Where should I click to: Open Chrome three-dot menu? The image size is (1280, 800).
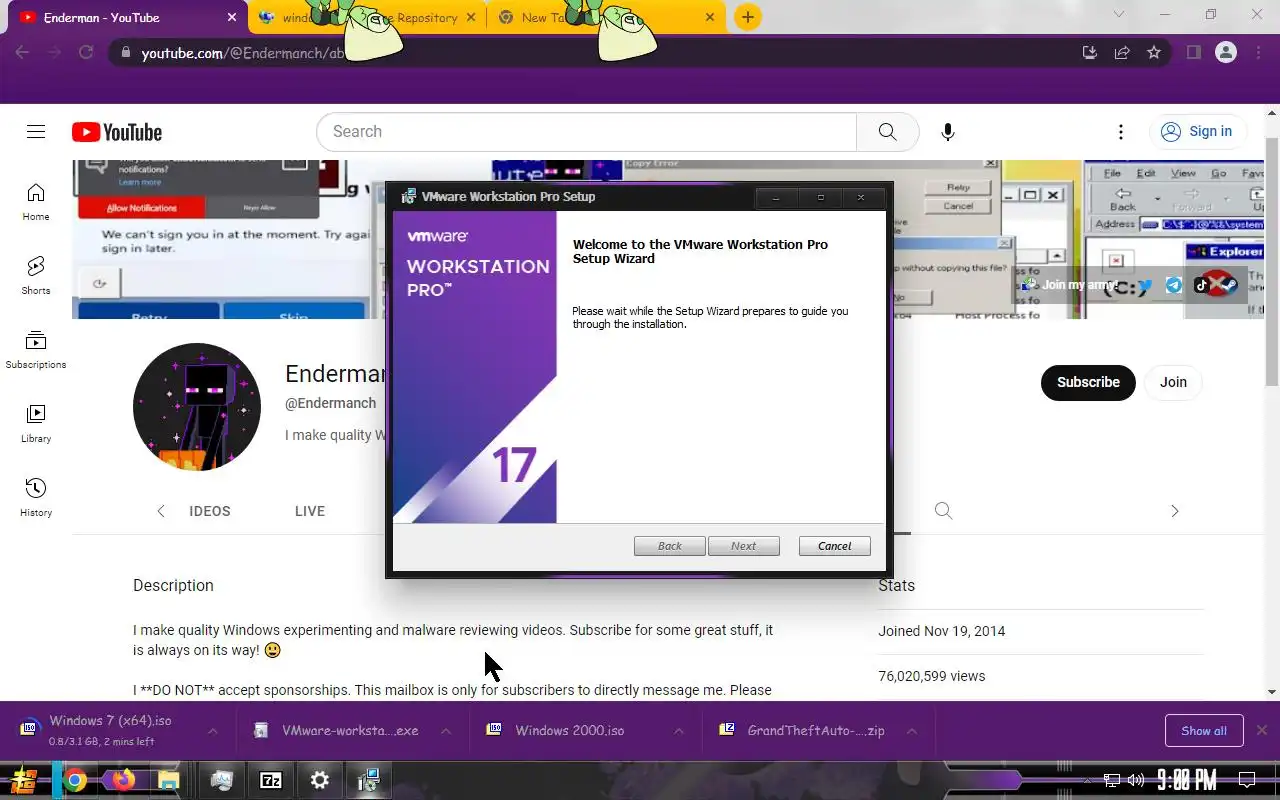click(x=1257, y=52)
